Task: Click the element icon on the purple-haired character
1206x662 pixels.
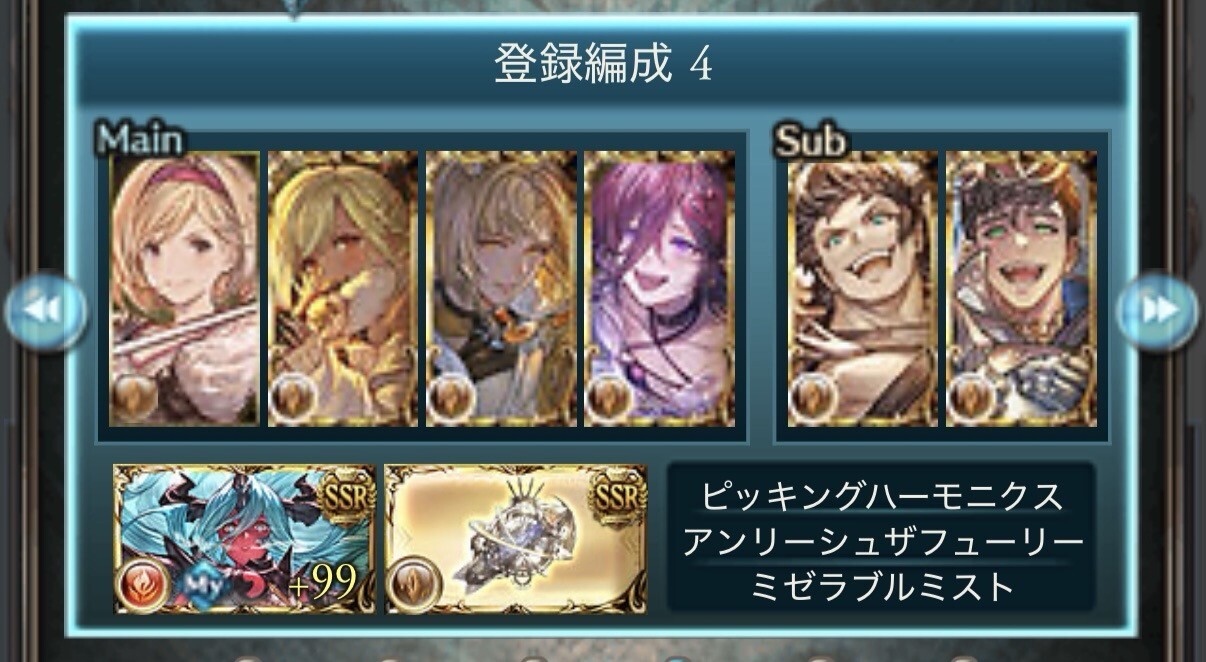Action: coord(609,399)
